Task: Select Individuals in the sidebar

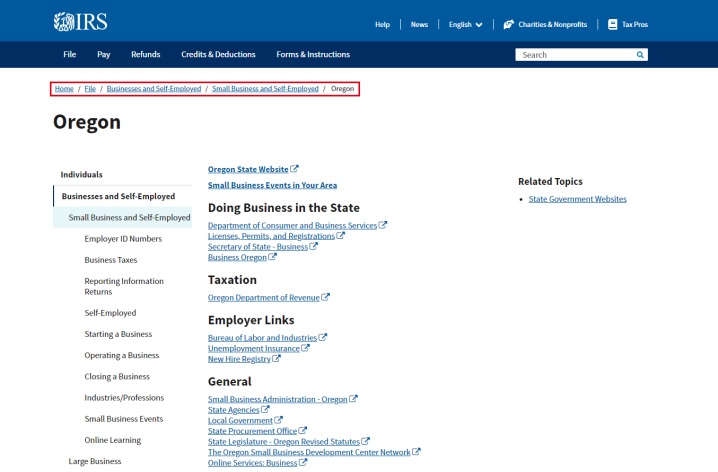Action: point(82,174)
